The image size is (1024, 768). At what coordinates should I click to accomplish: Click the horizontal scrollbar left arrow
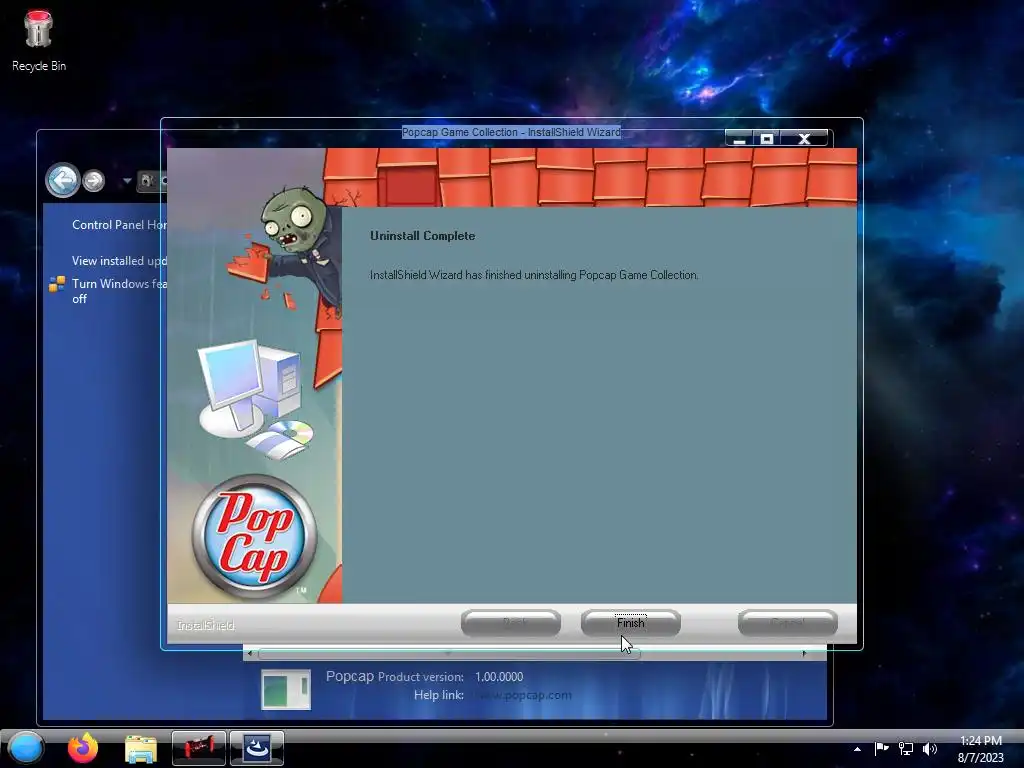(249, 653)
